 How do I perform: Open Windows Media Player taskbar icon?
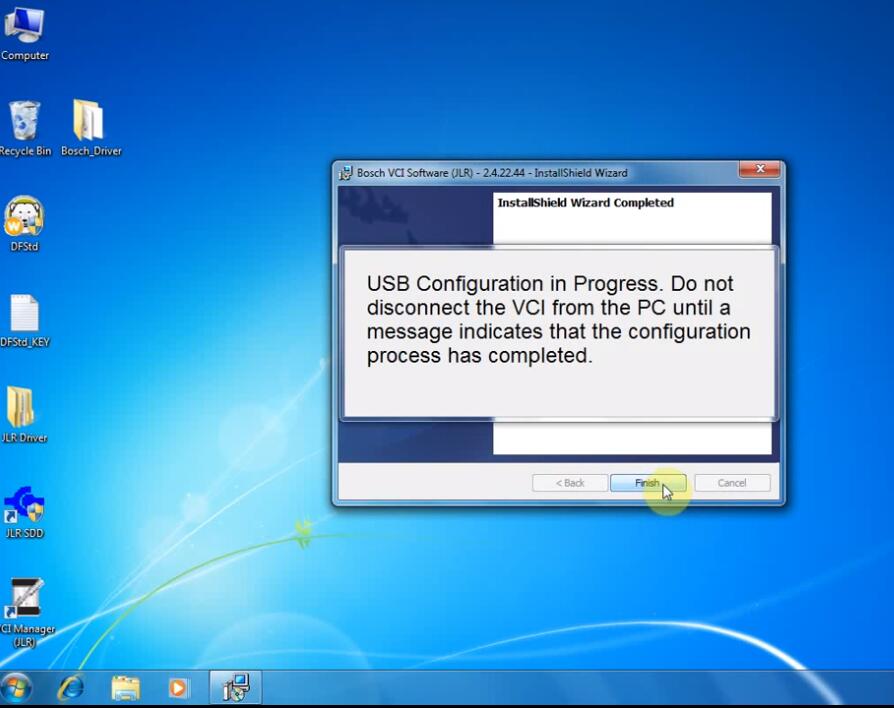[x=178, y=688]
